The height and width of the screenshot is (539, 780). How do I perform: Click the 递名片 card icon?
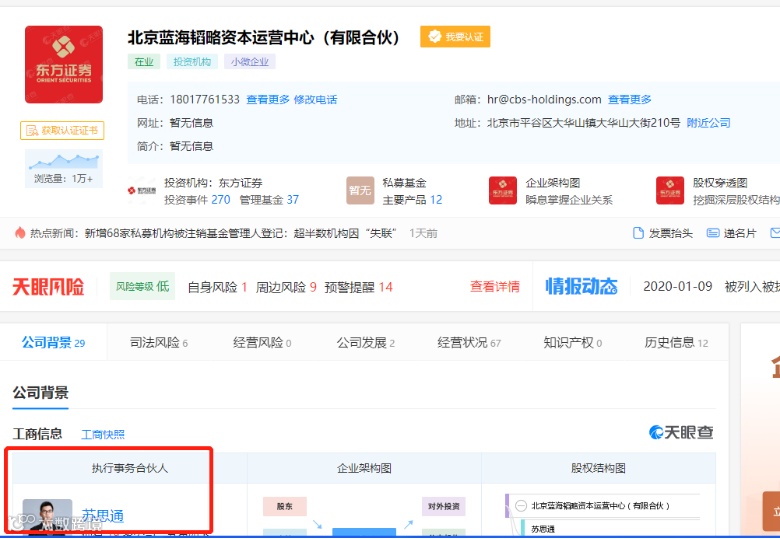tap(713, 233)
